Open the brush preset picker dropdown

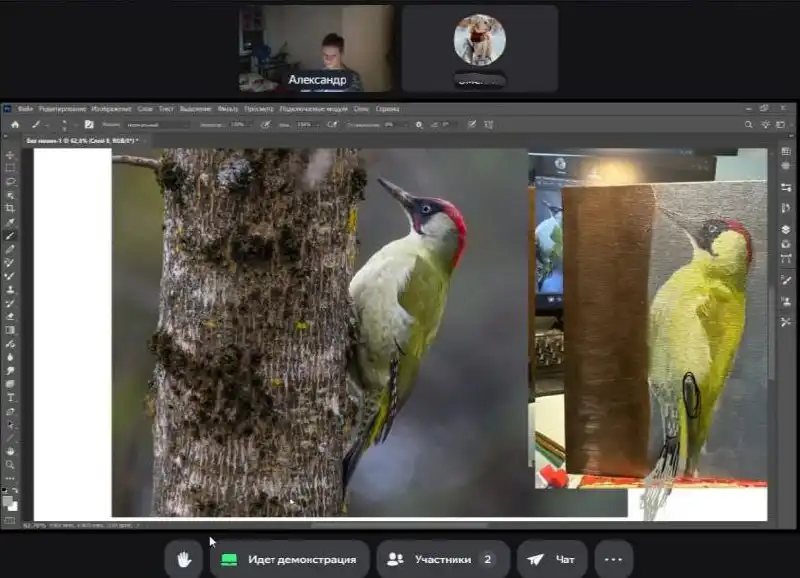tap(66, 124)
